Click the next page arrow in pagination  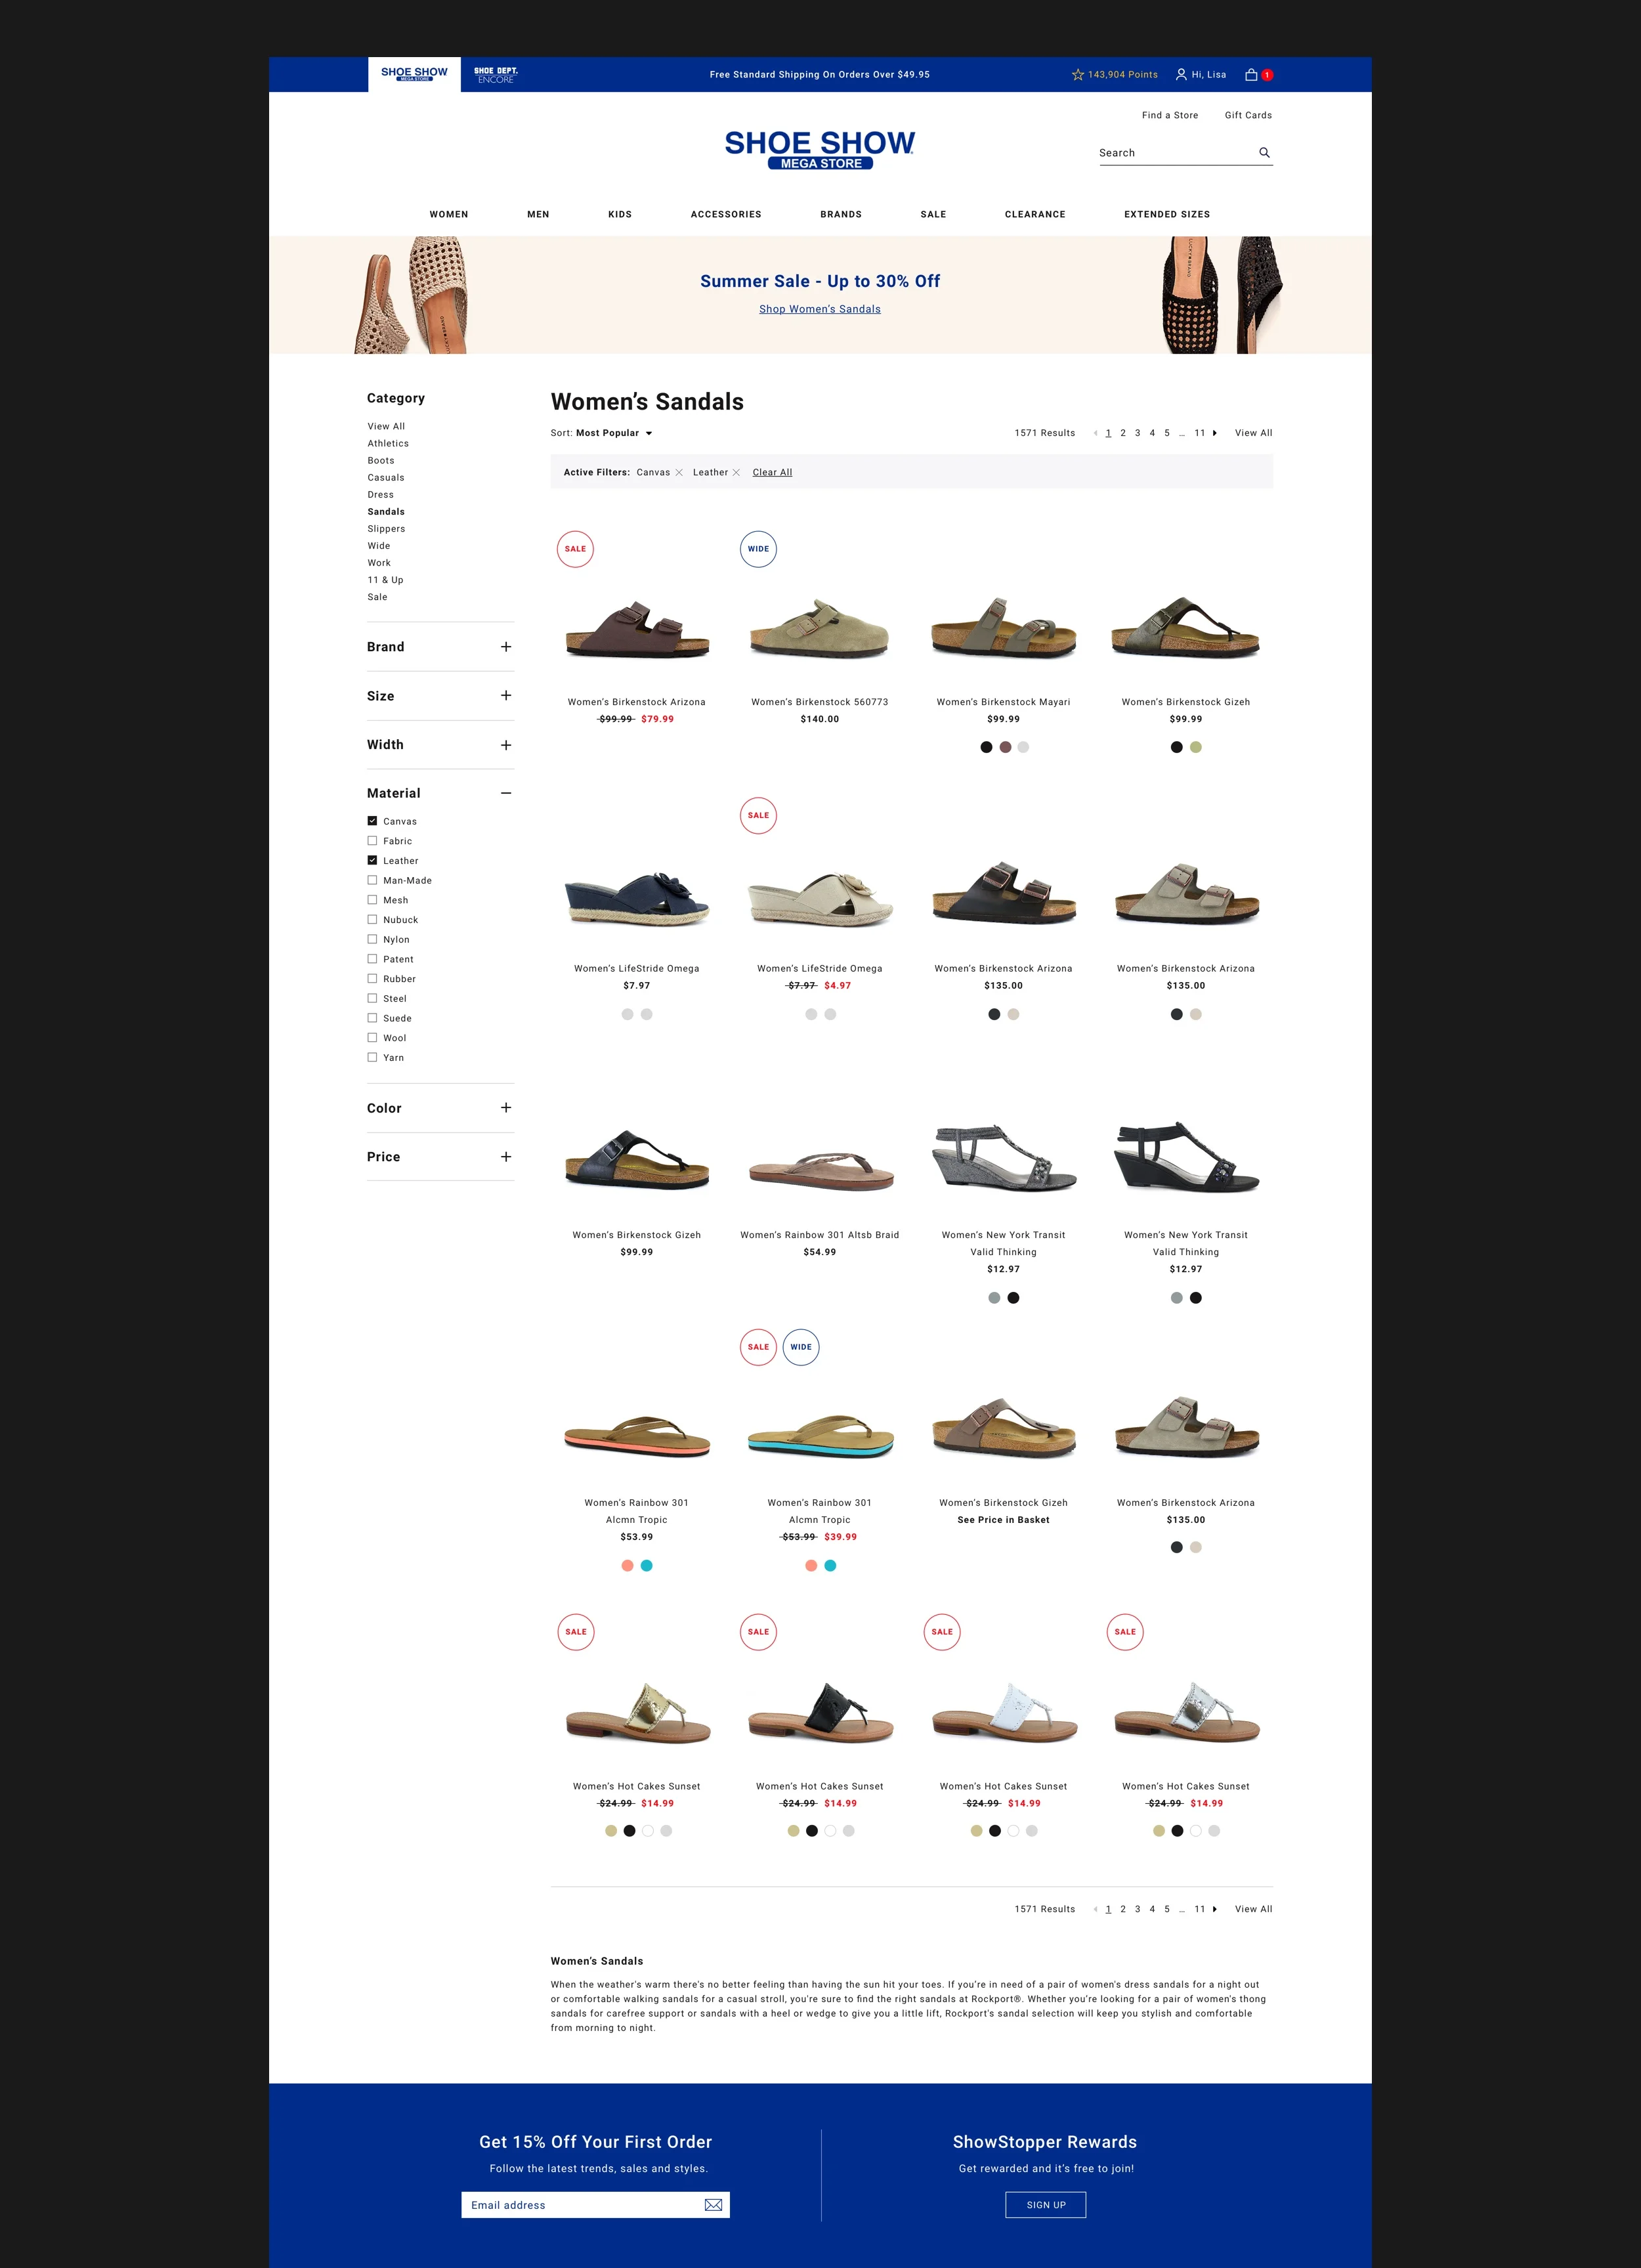(1215, 433)
